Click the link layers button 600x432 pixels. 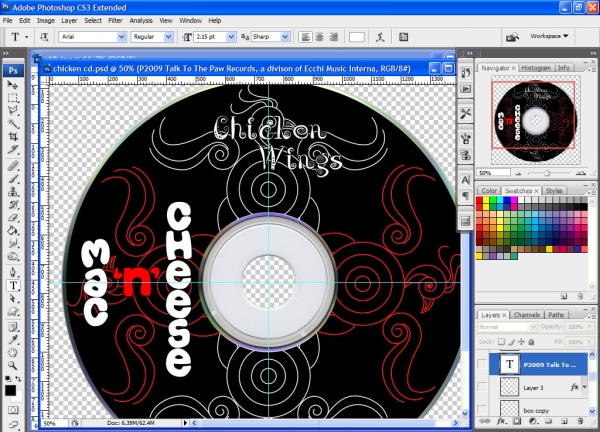[x=484, y=421]
